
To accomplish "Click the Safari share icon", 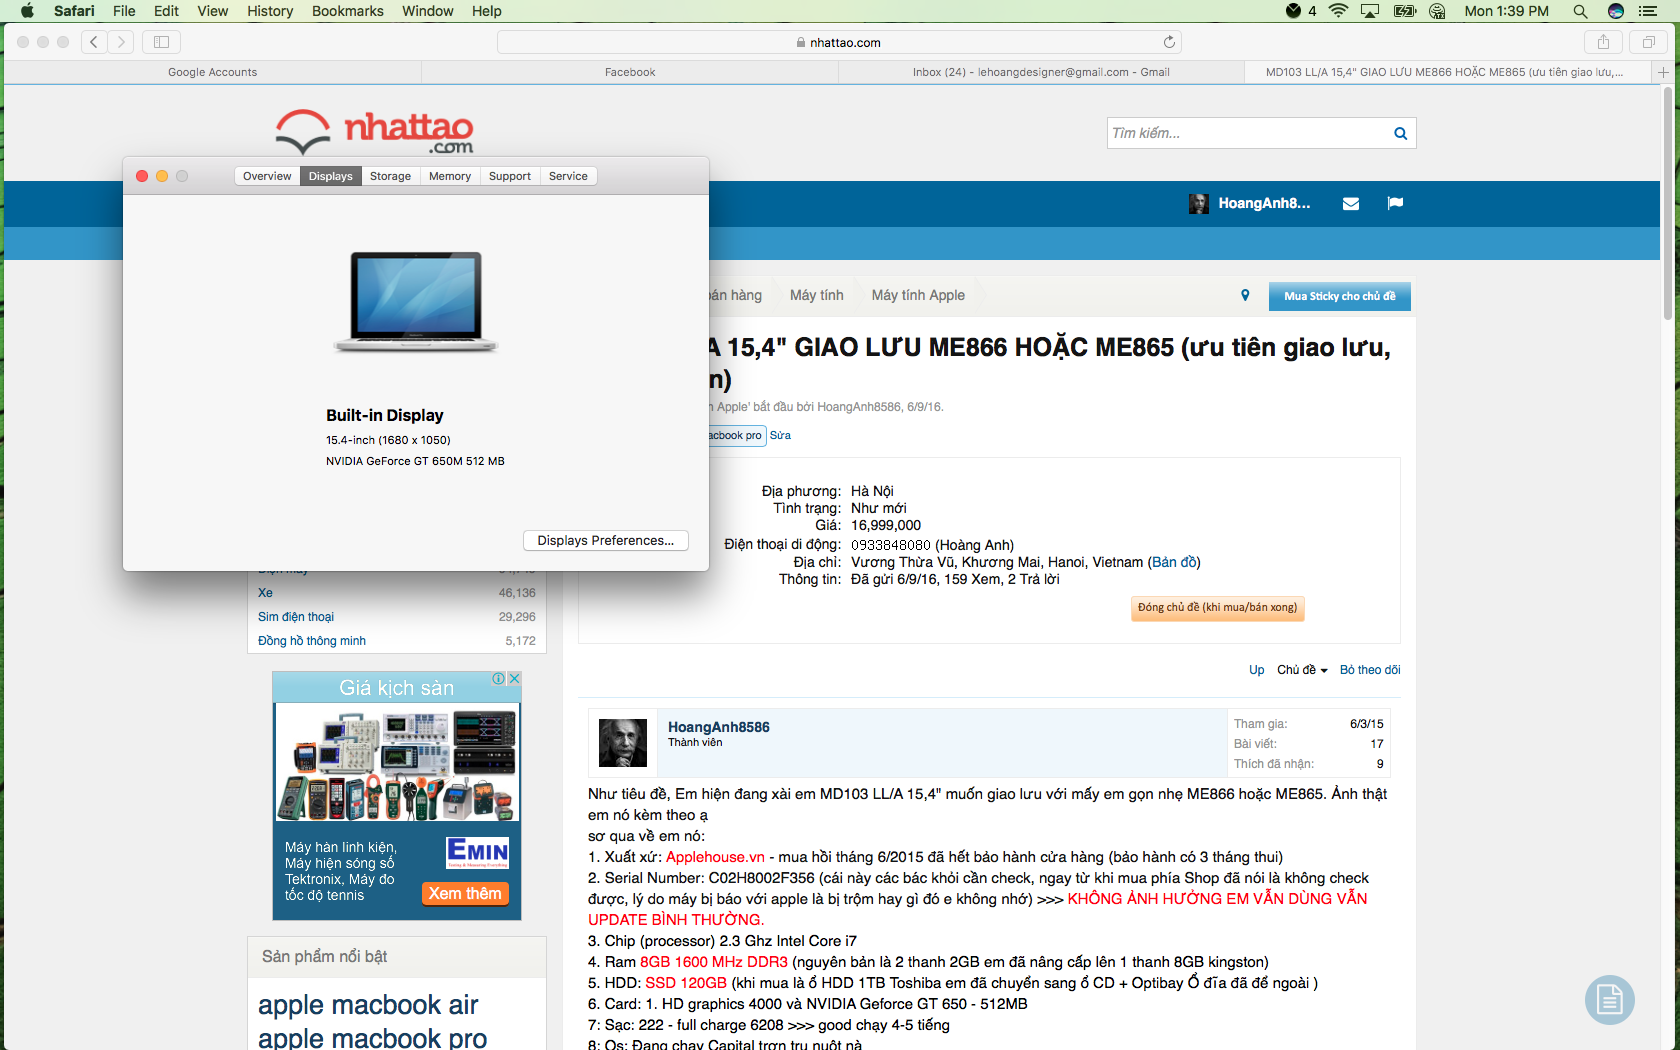I will pos(1603,42).
